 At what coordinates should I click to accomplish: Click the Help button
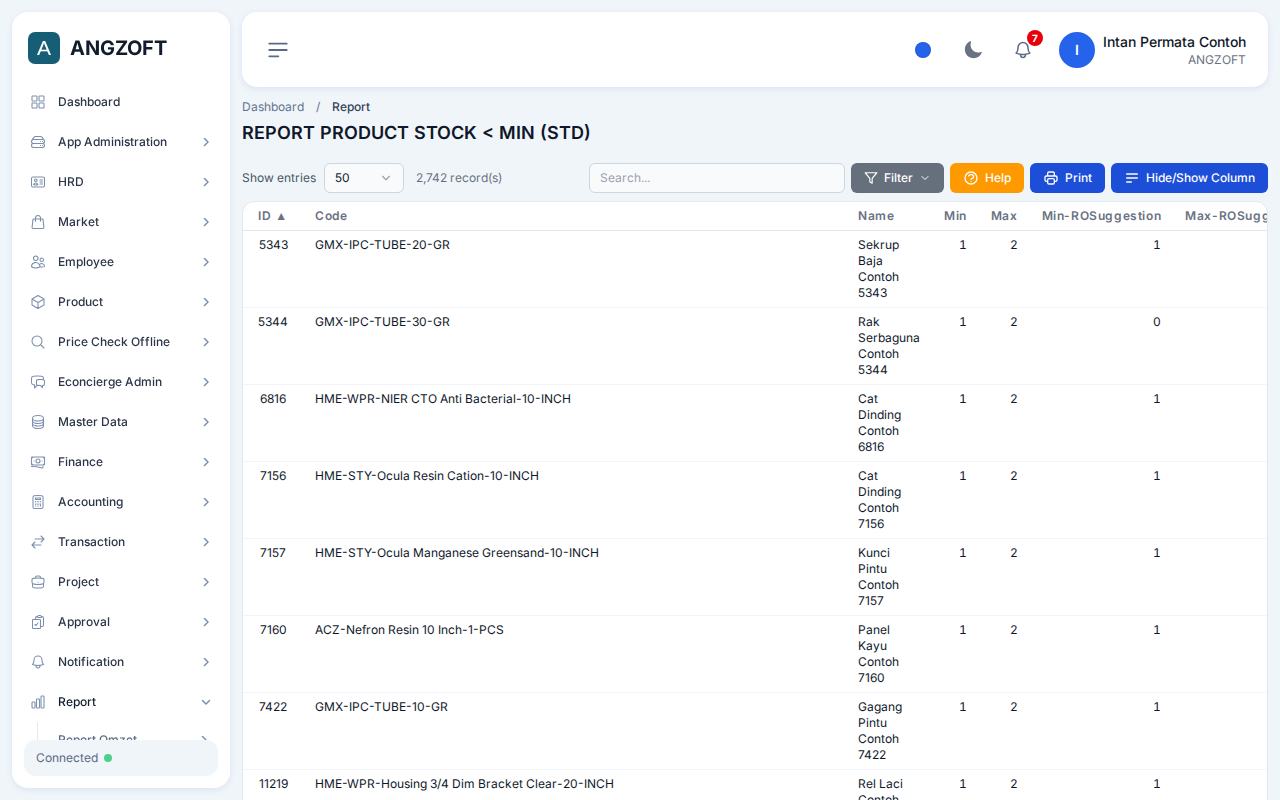(987, 178)
